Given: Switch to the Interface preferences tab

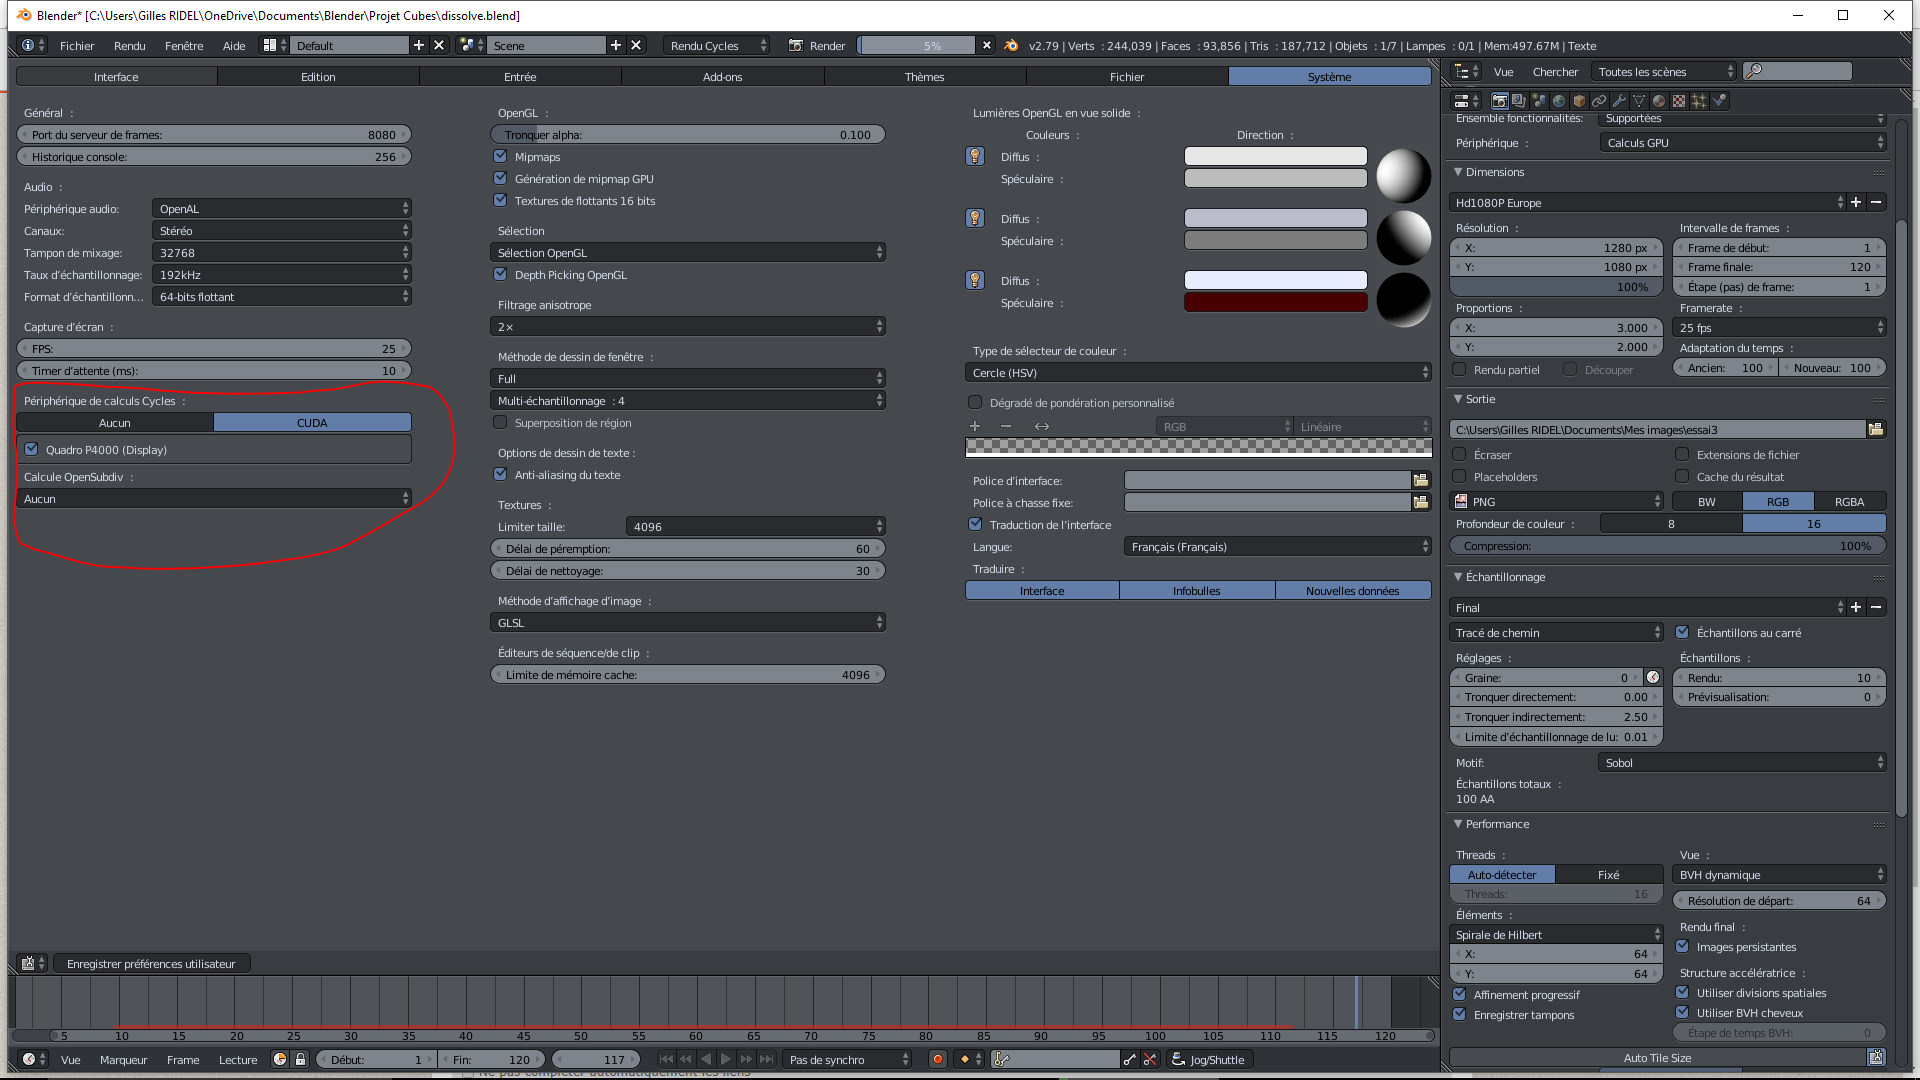Looking at the screenshot, I should click(116, 76).
